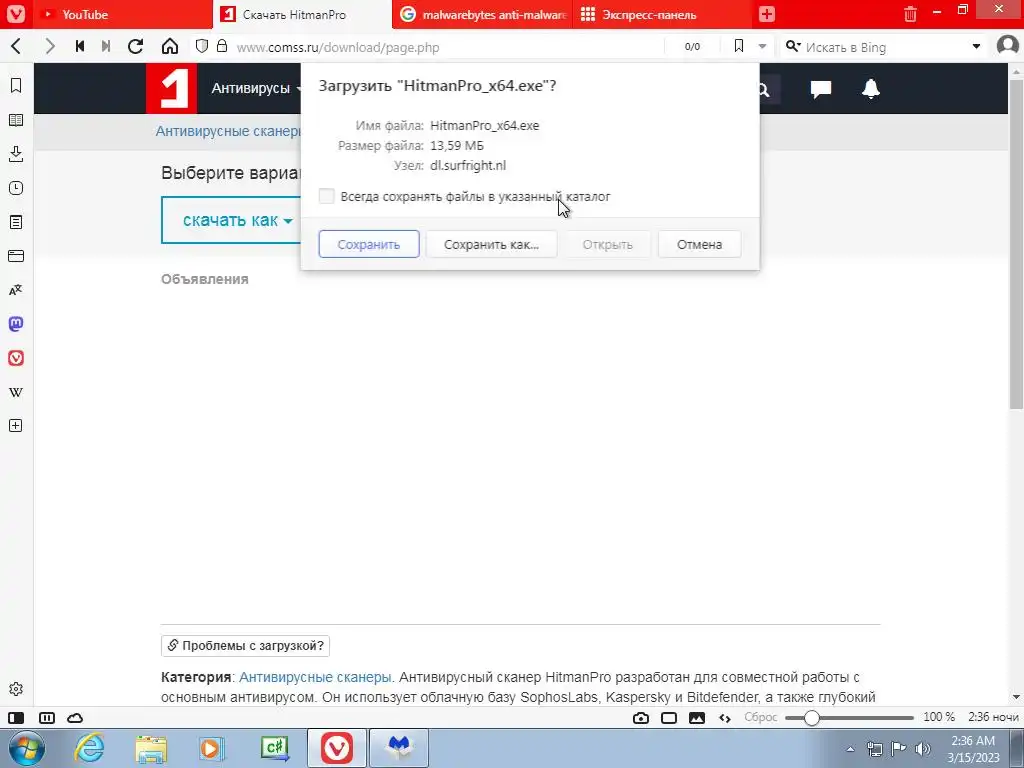Toggle images display in status bar
This screenshot has width=1024, height=768.
click(x=697, y=718)
